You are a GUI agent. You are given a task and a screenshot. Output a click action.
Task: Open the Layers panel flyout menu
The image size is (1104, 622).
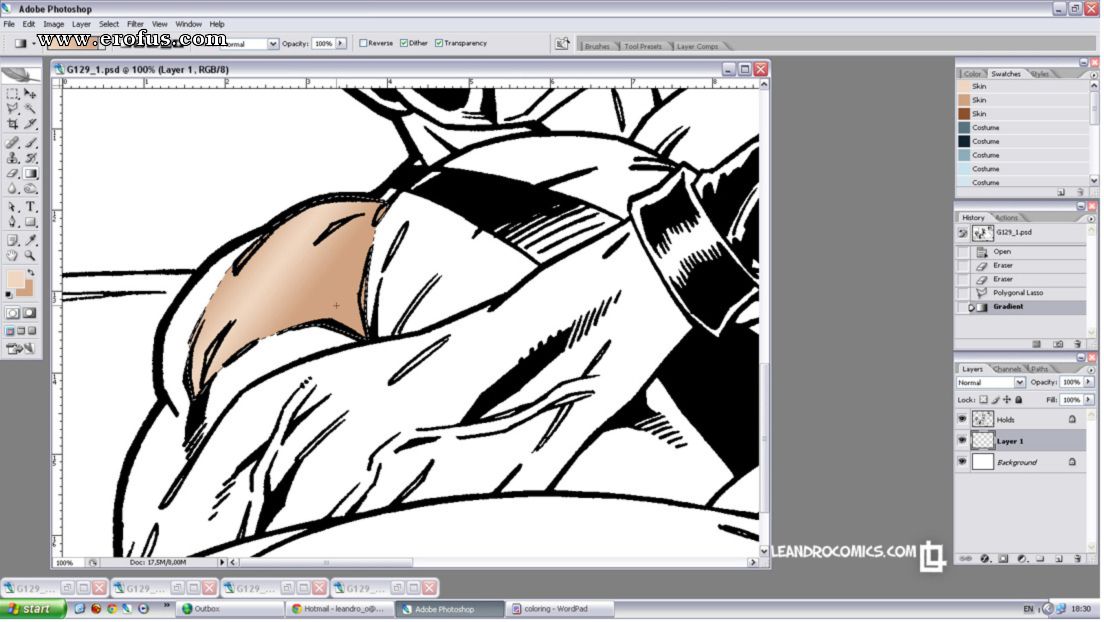tap(1093, 370)
